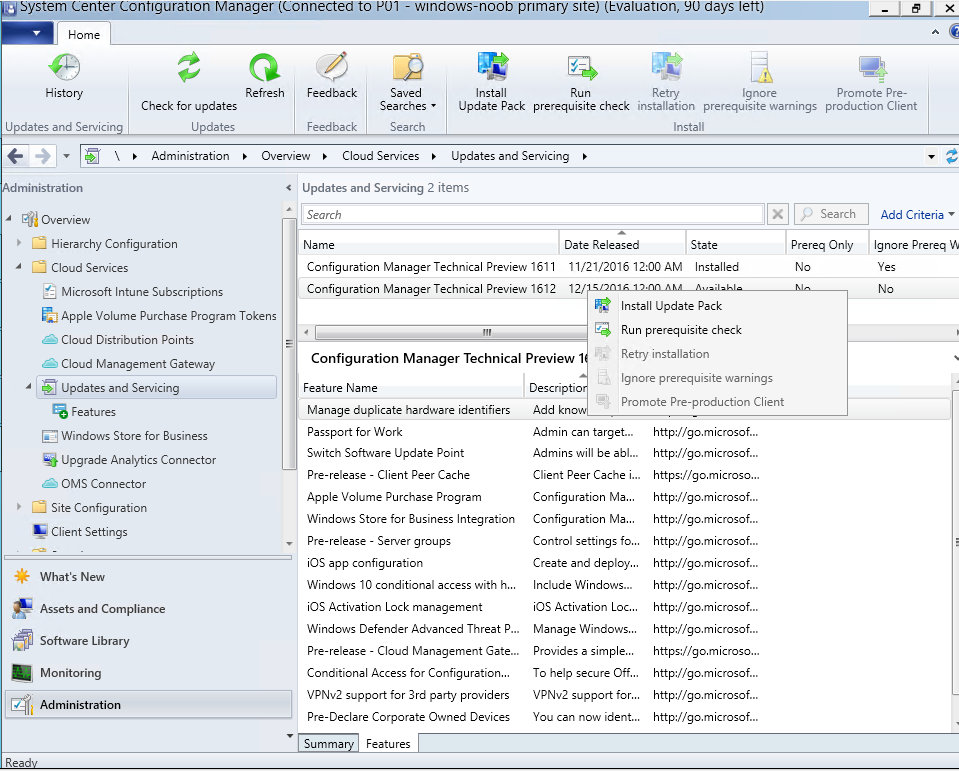Open Client Settings in the tree
The height and width of the screenshot is (771, 959).
pos(89,531)
